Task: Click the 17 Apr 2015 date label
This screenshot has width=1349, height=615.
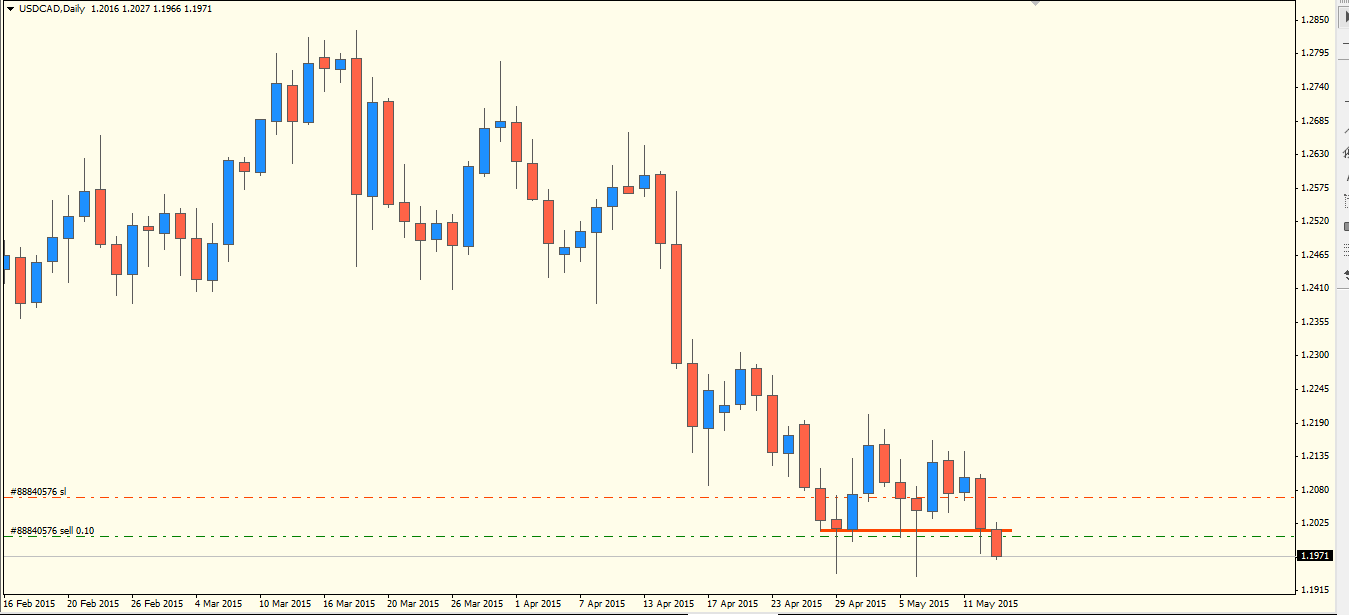Action: [732, 604]
